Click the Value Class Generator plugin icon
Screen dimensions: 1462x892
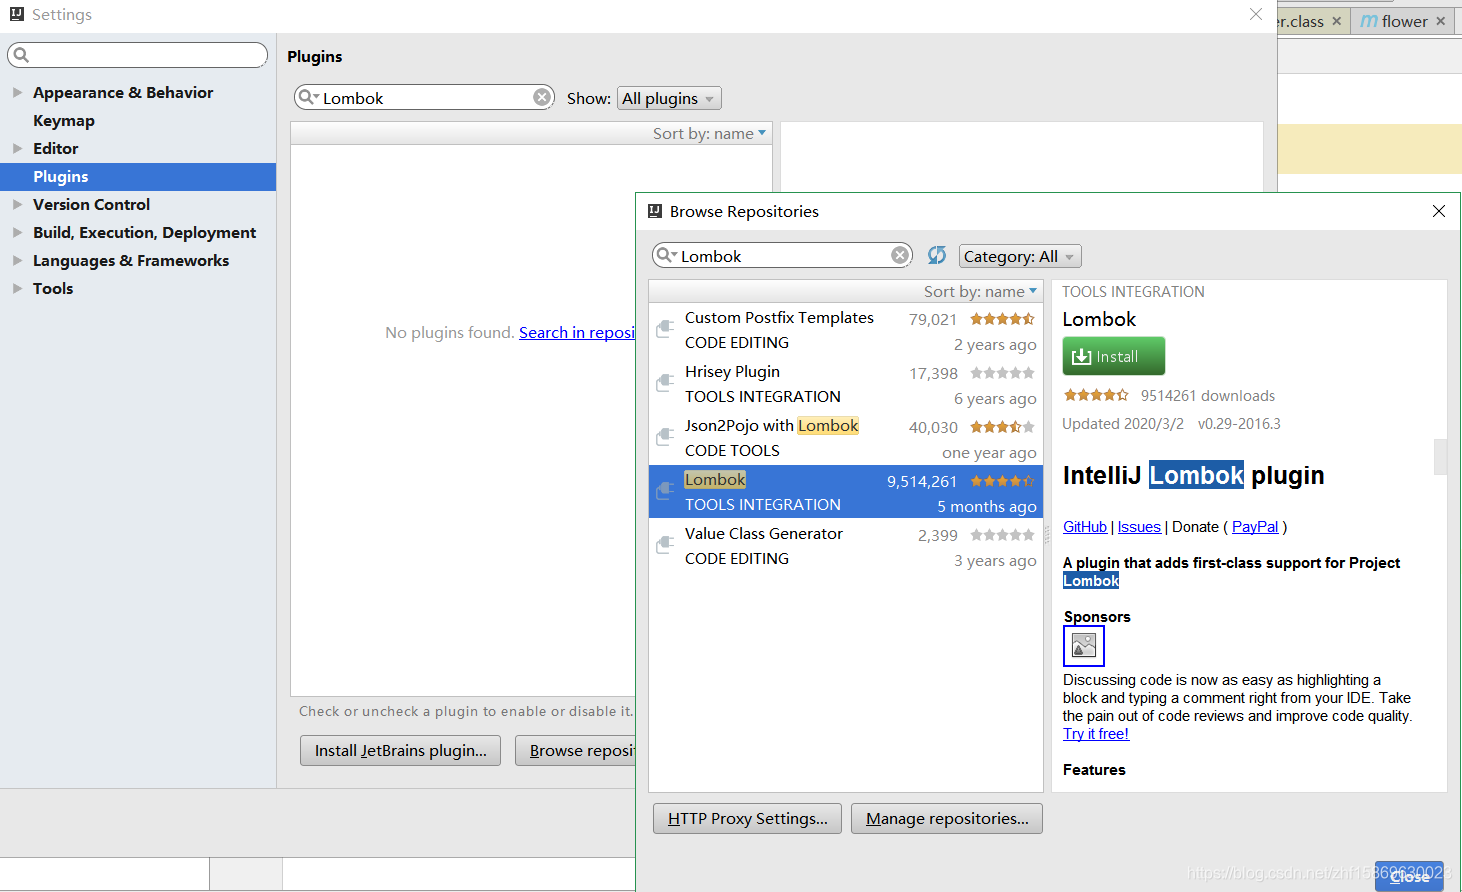coord(665,545)
